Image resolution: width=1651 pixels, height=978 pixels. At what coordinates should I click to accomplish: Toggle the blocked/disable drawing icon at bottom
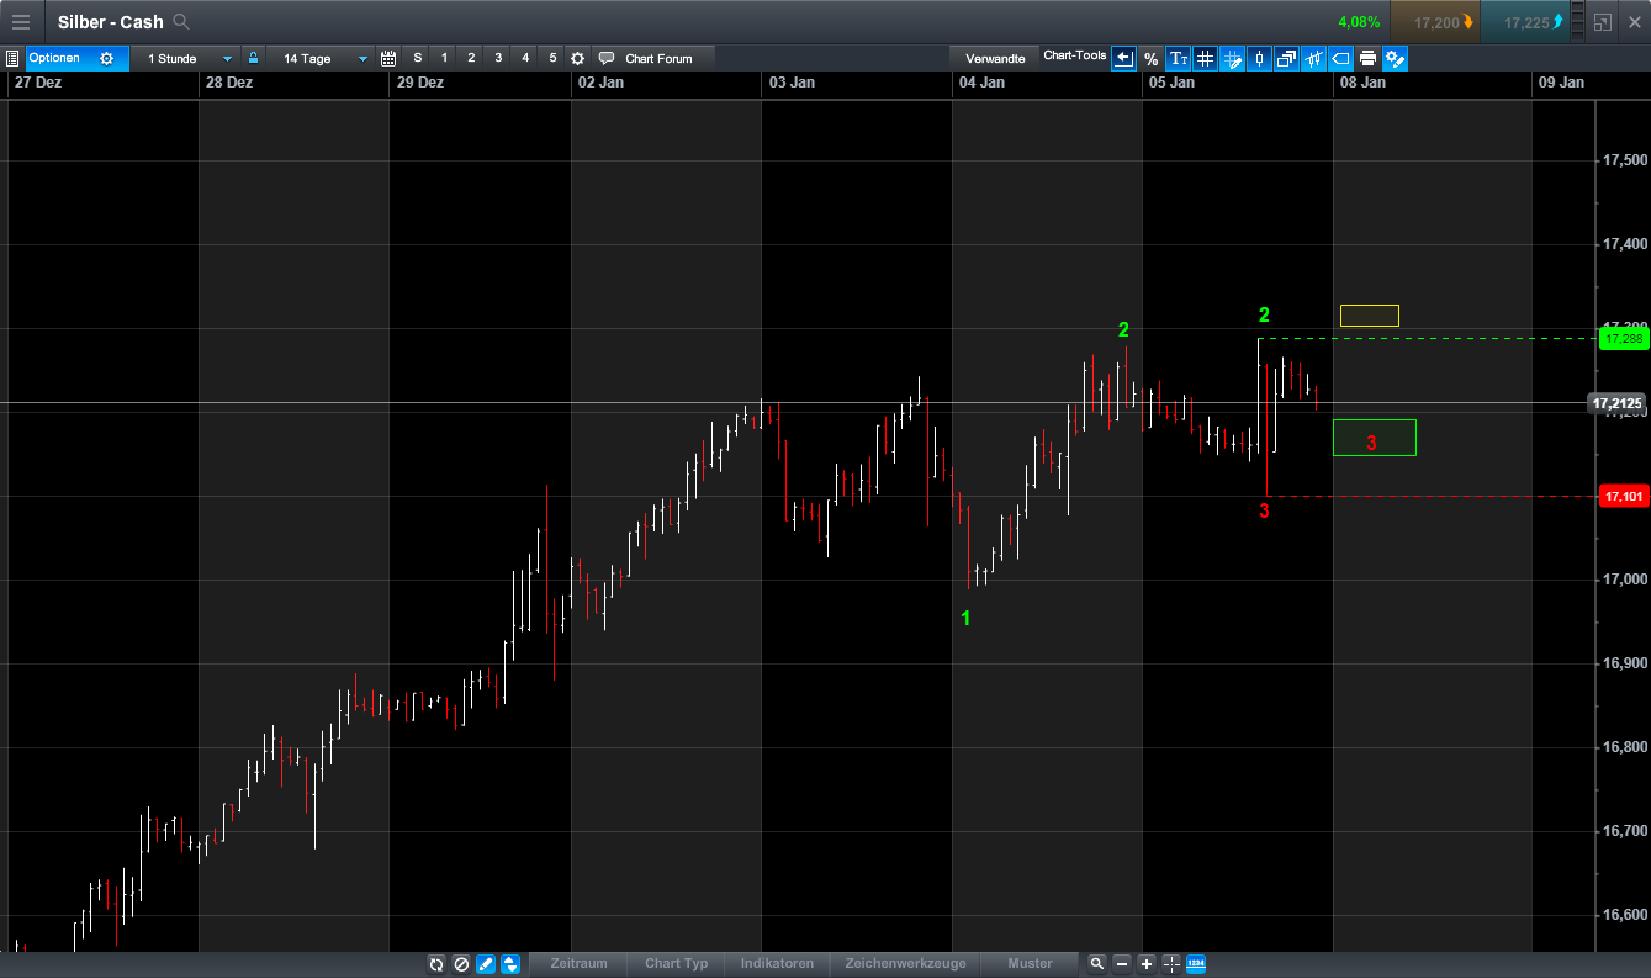(x=461, y=964)
